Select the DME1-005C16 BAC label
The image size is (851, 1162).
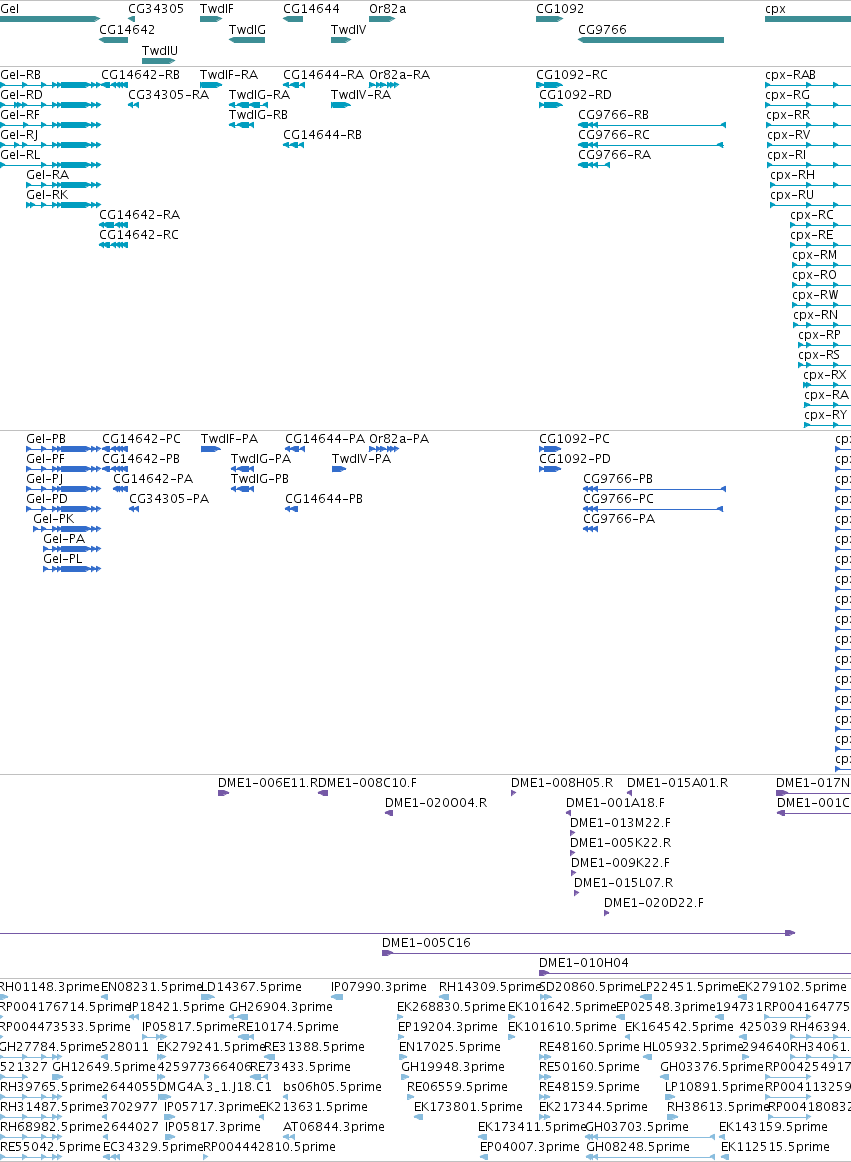tap(426, 943)
